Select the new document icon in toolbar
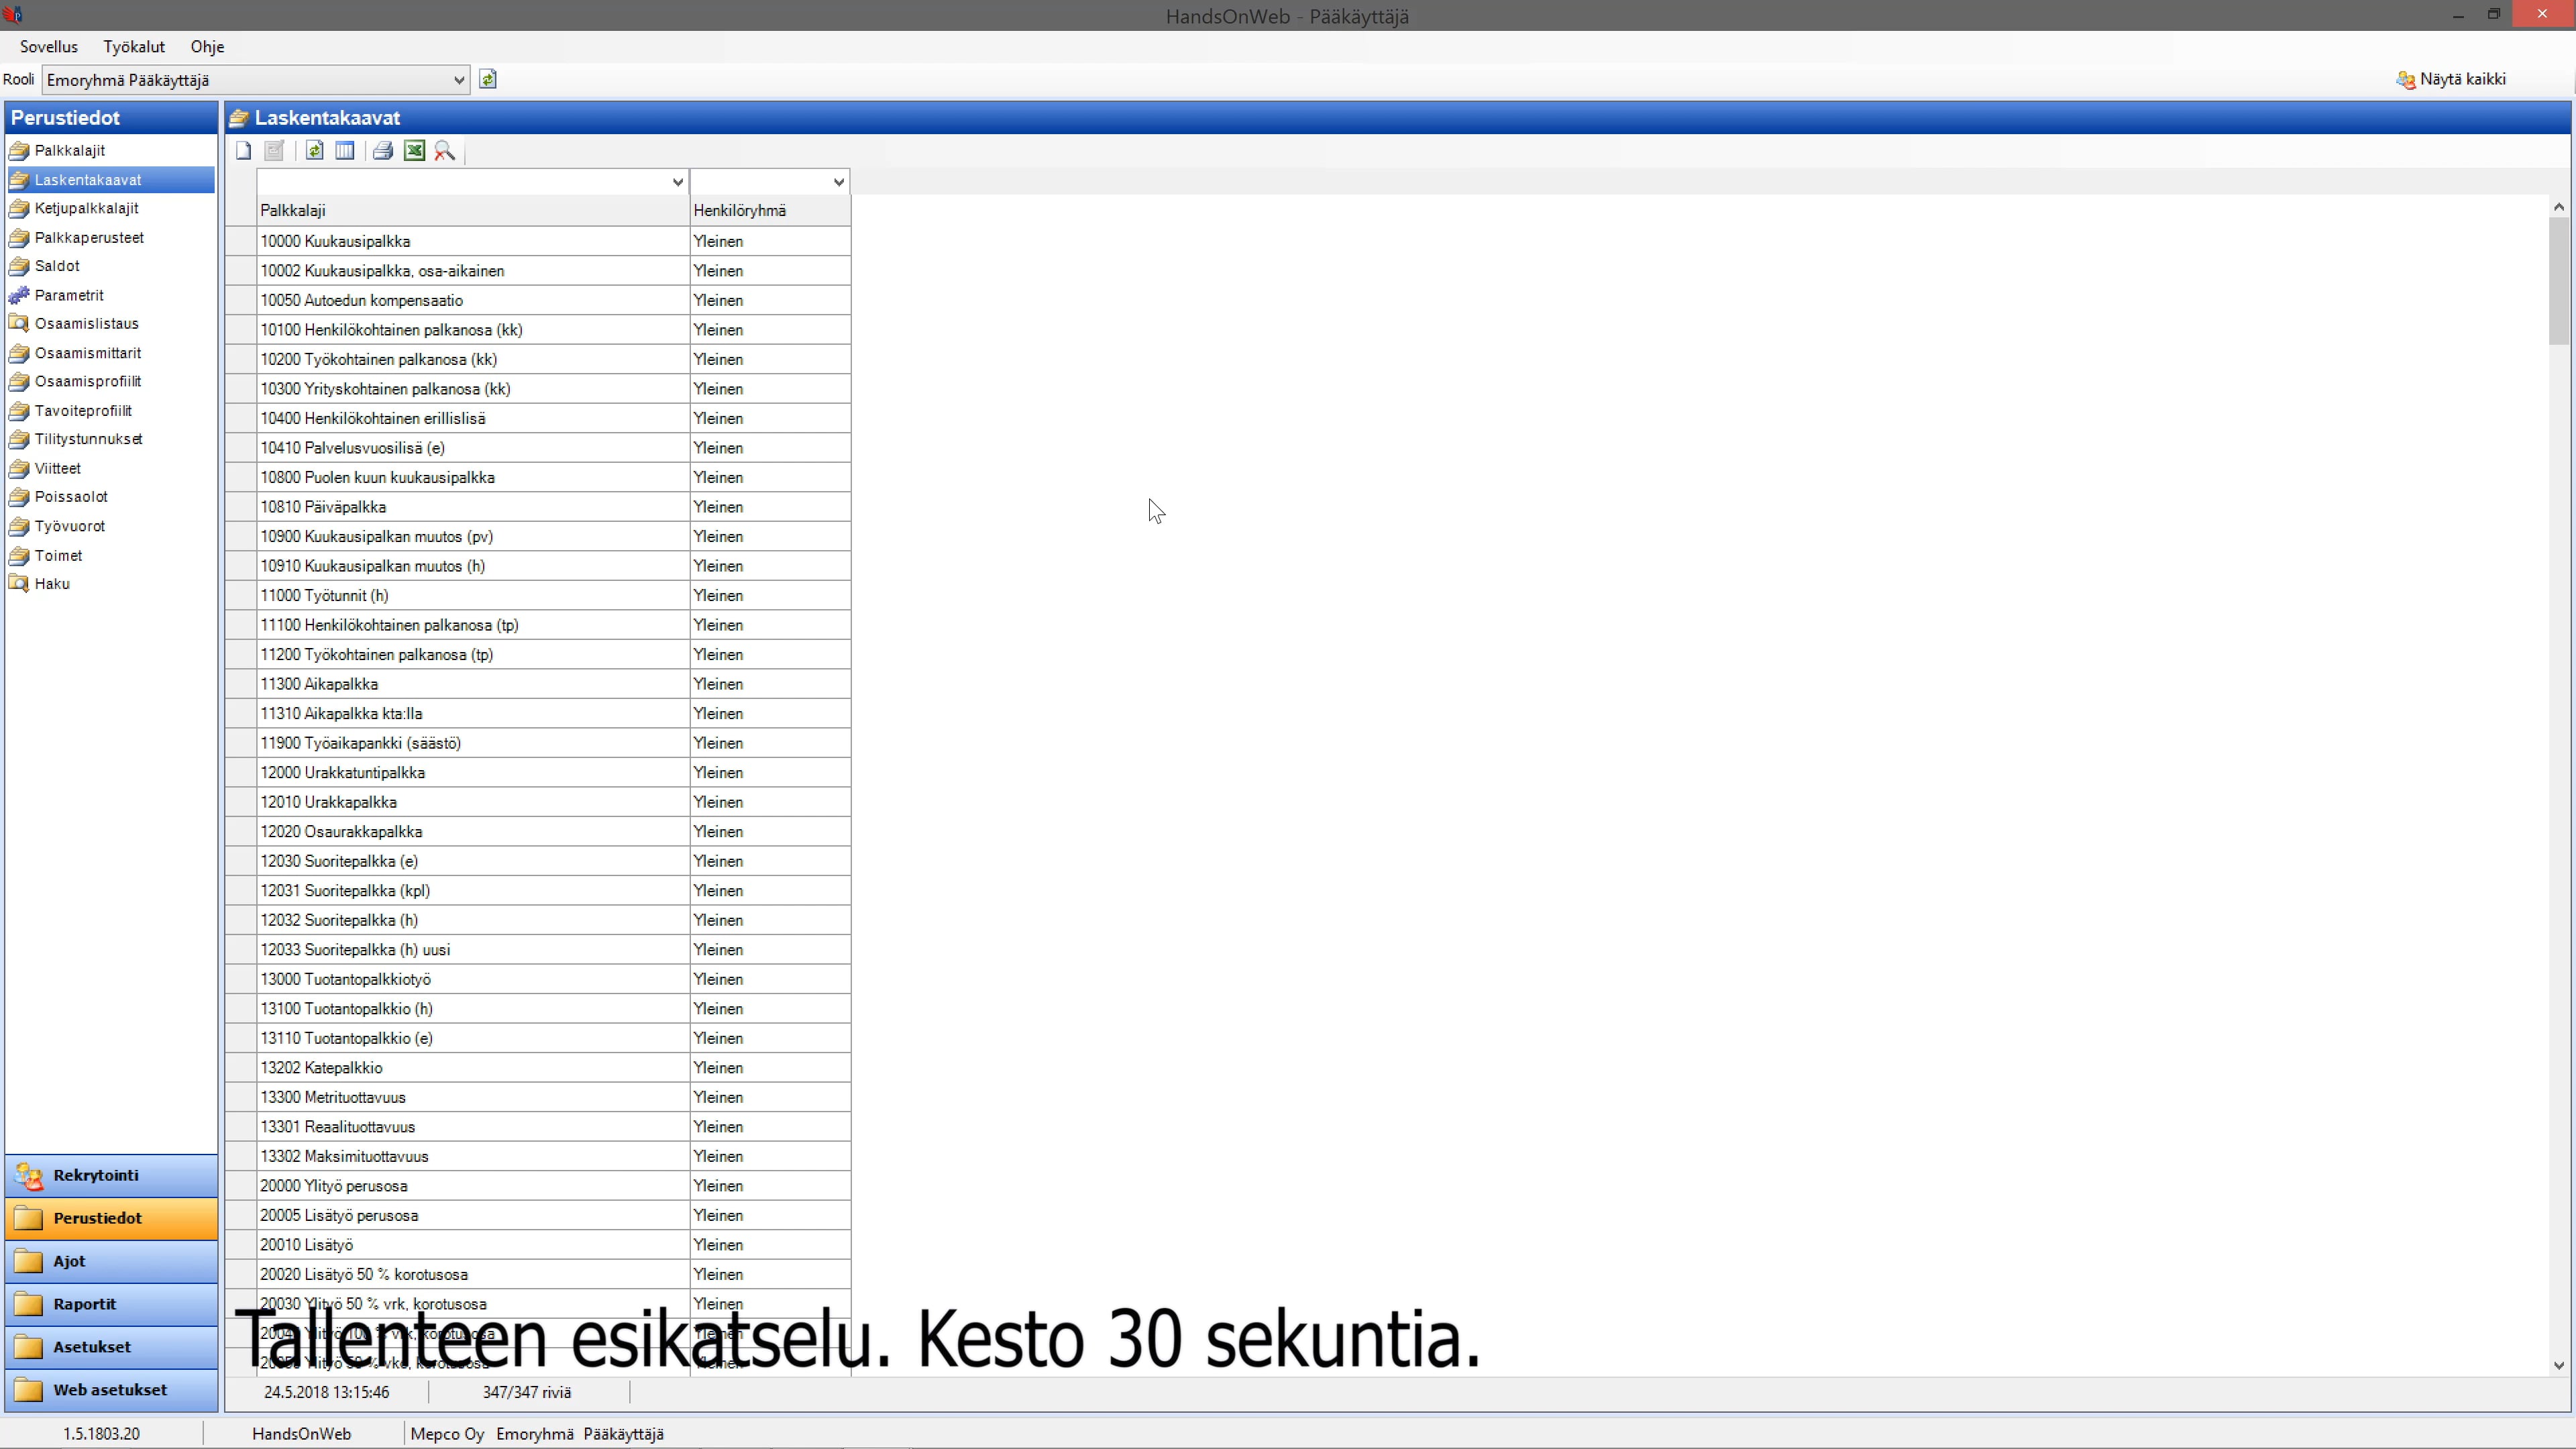The width and height of the screenshot is (2576, 1449). click(243, 150)
